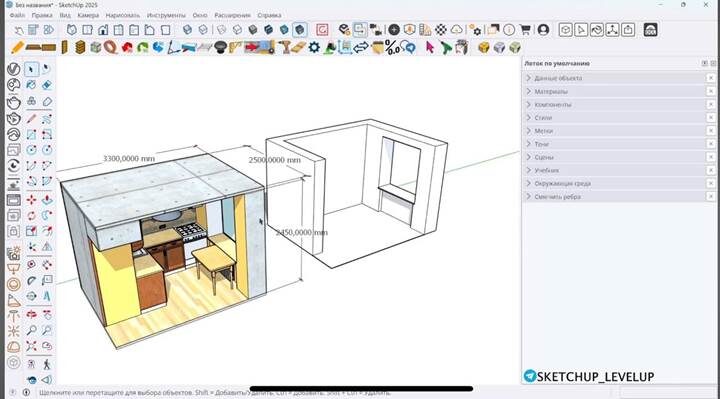Click the 3300,0000 mm dimension label
Image resolution: width=720 pixels, height=399 pixels.
point(129,158)
